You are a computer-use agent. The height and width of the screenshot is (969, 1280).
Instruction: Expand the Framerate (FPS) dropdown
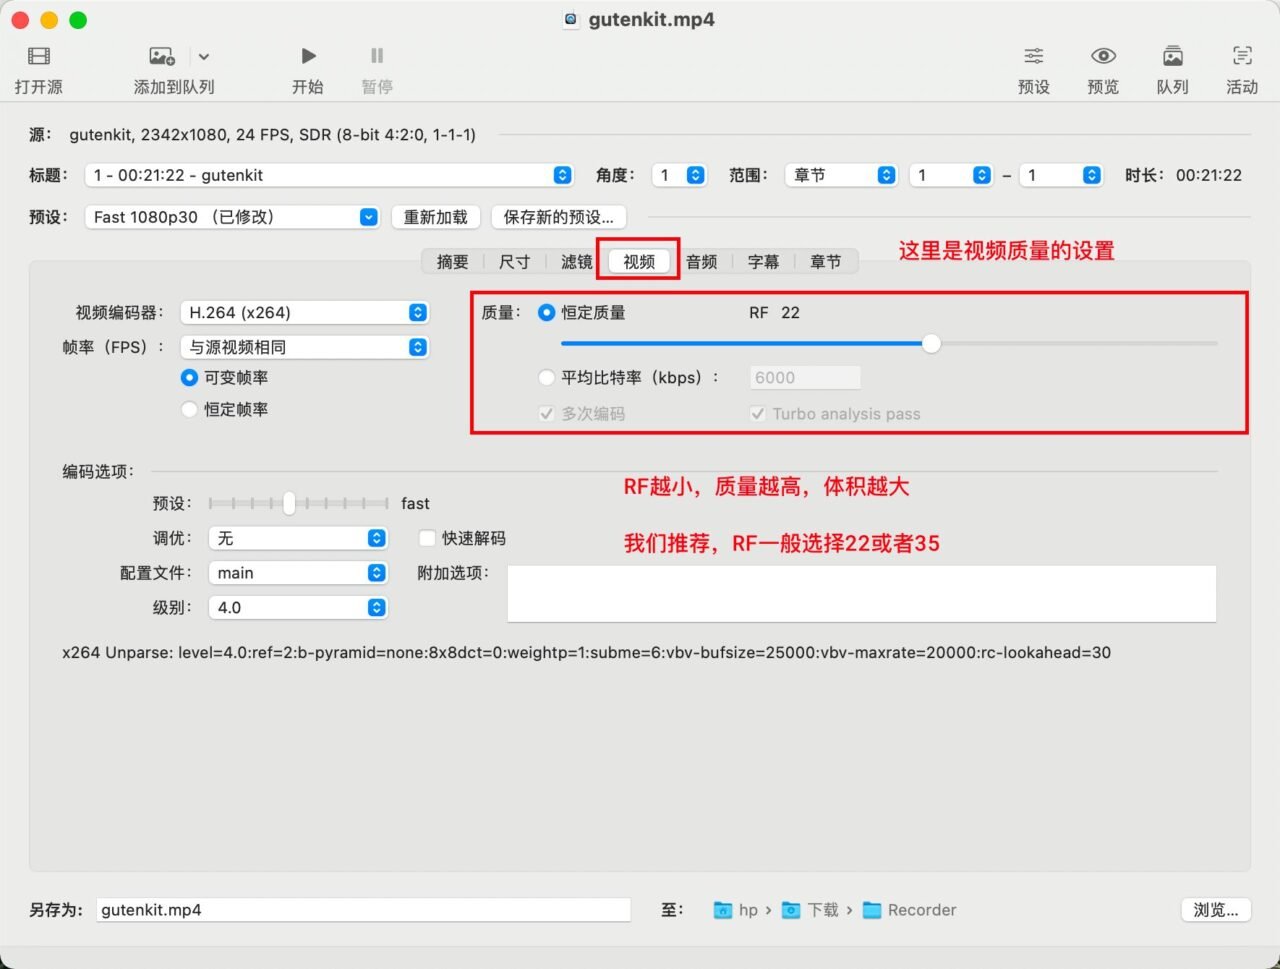[x=304, y=347]
